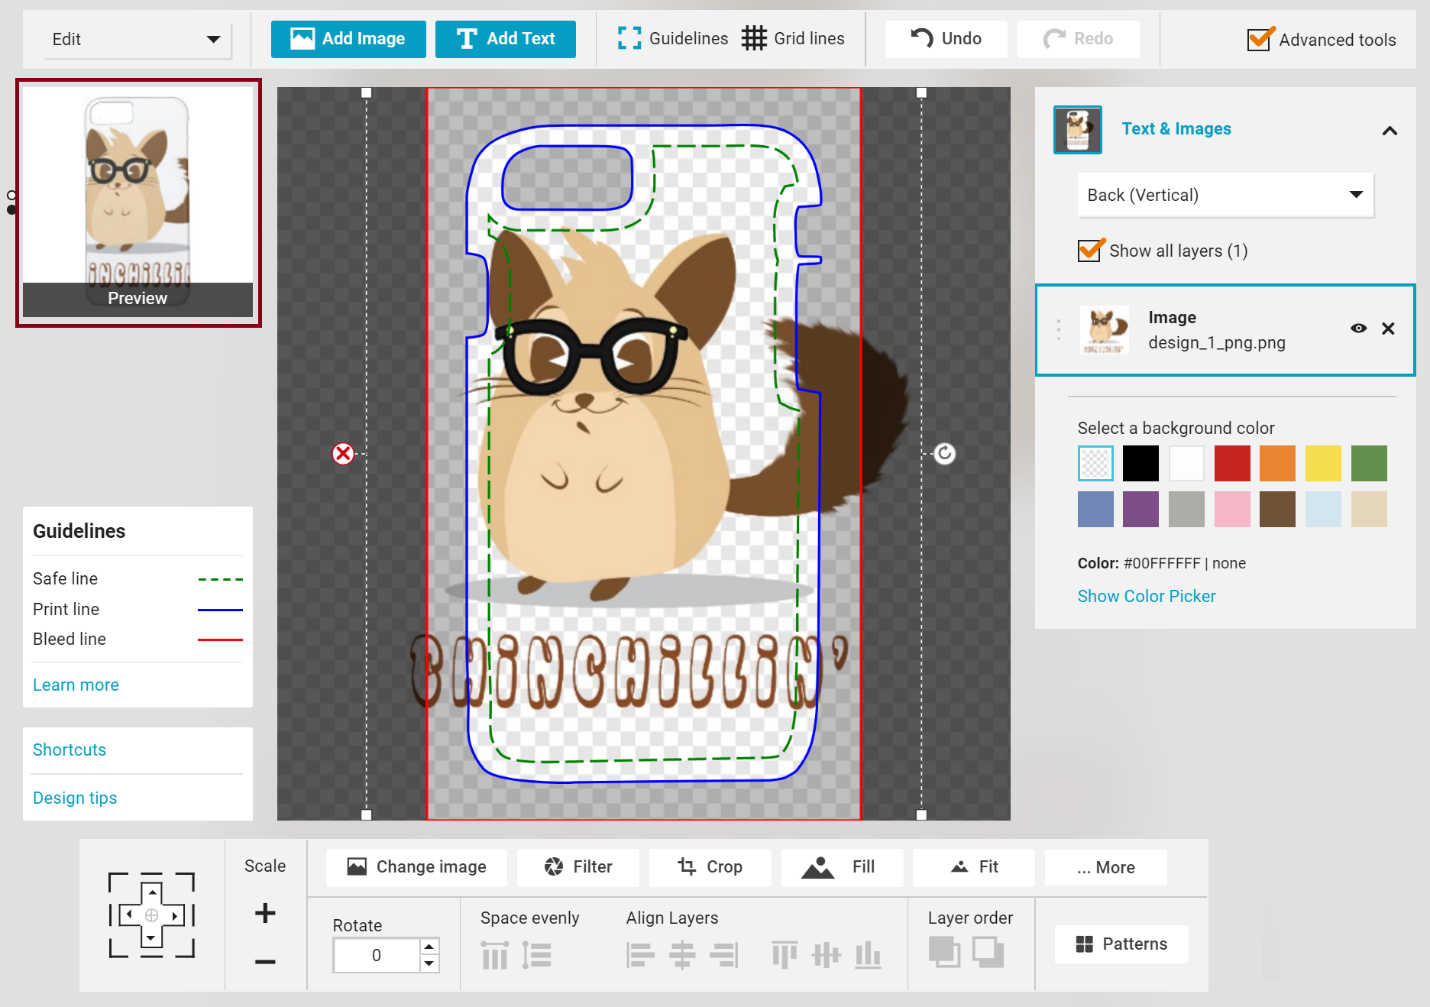
Task: Align layers to the bottom
Action: [868, 955]
